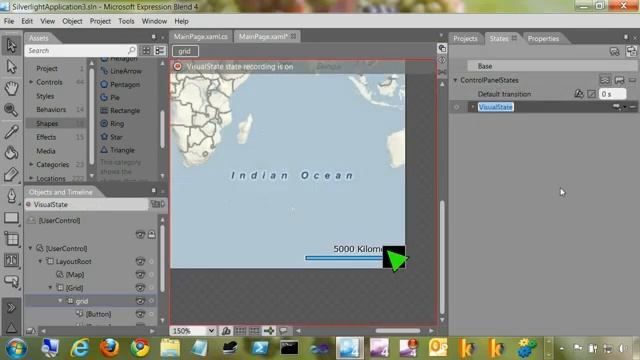This screenshot has height=360, width=640.
Task: Toggle visibility of grid element
Action: click(x=140, y=301)
